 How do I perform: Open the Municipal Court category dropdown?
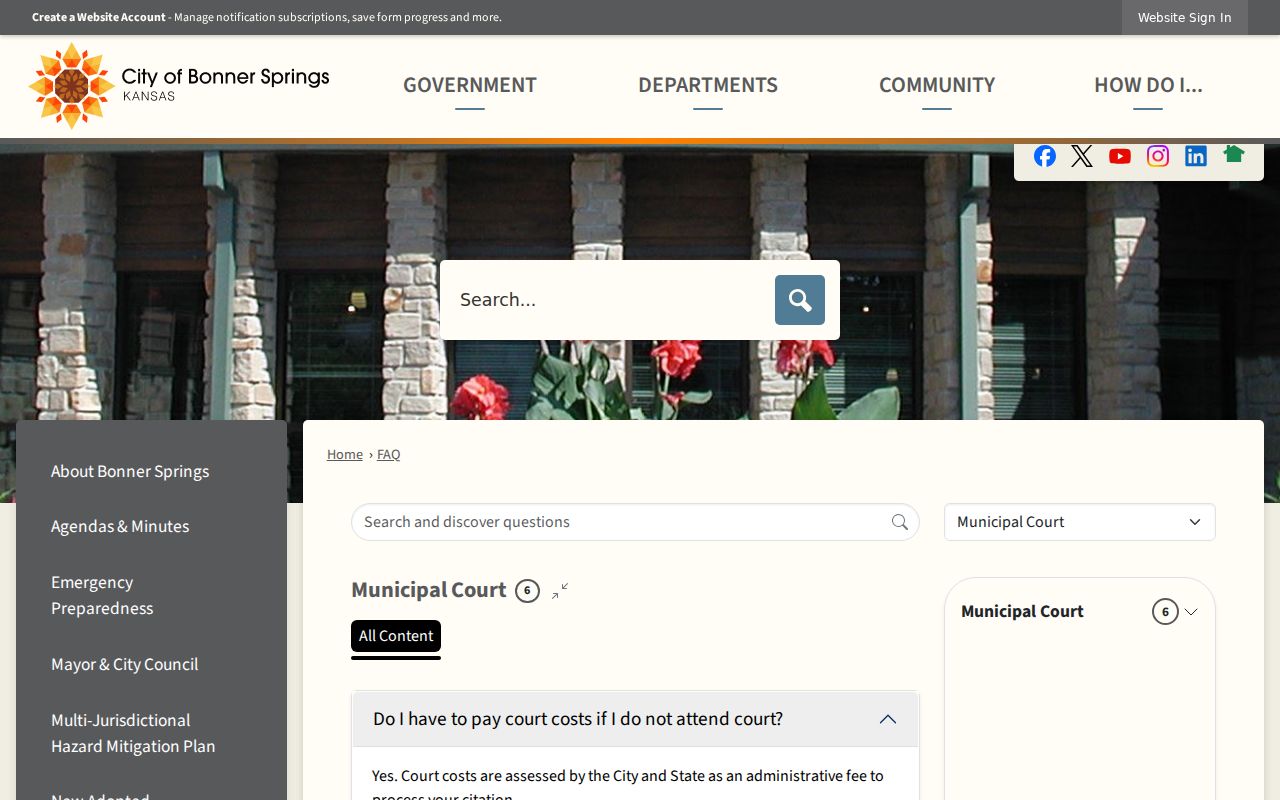click(1080, 522)
